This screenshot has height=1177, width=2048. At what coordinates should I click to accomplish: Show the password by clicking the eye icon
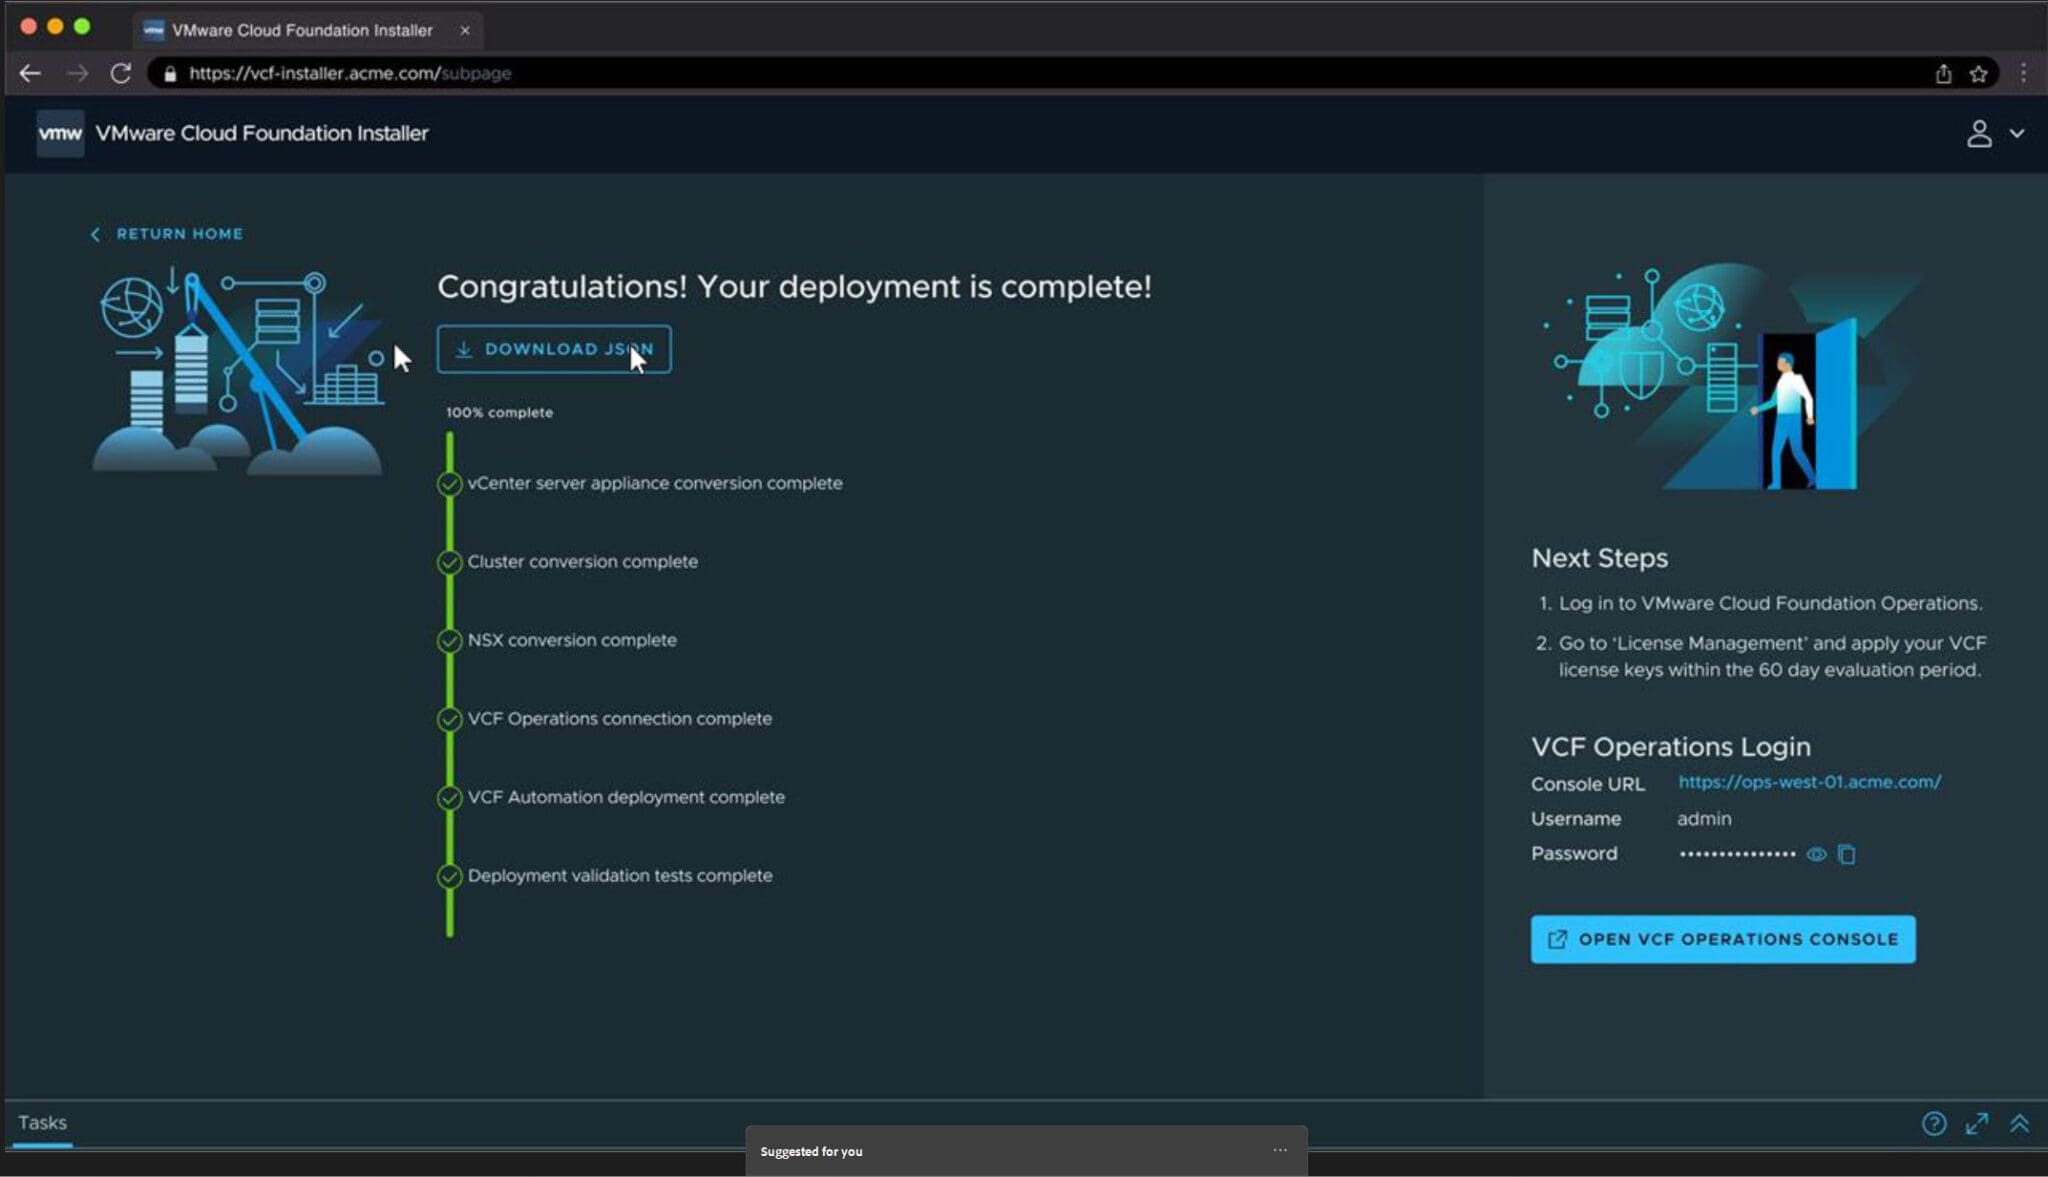click(x=1815, y=853)
